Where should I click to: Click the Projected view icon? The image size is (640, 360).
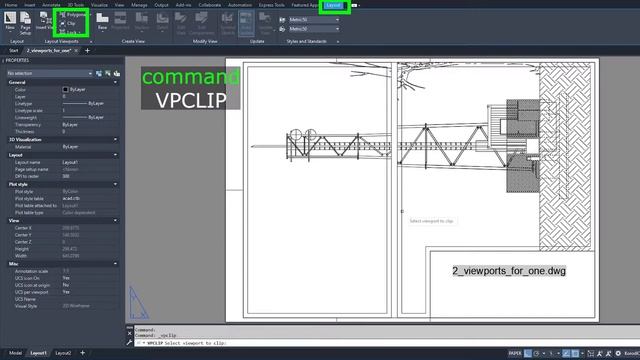click(120, 19)
